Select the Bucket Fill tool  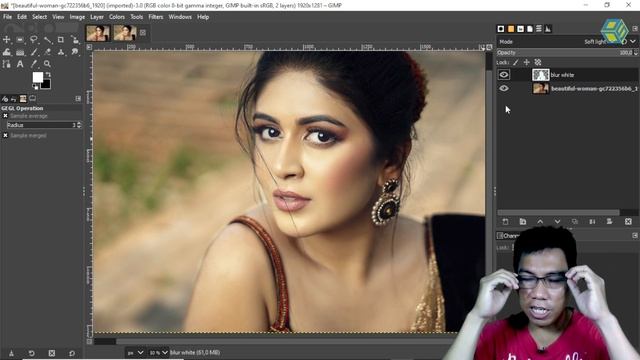point(7,52)
